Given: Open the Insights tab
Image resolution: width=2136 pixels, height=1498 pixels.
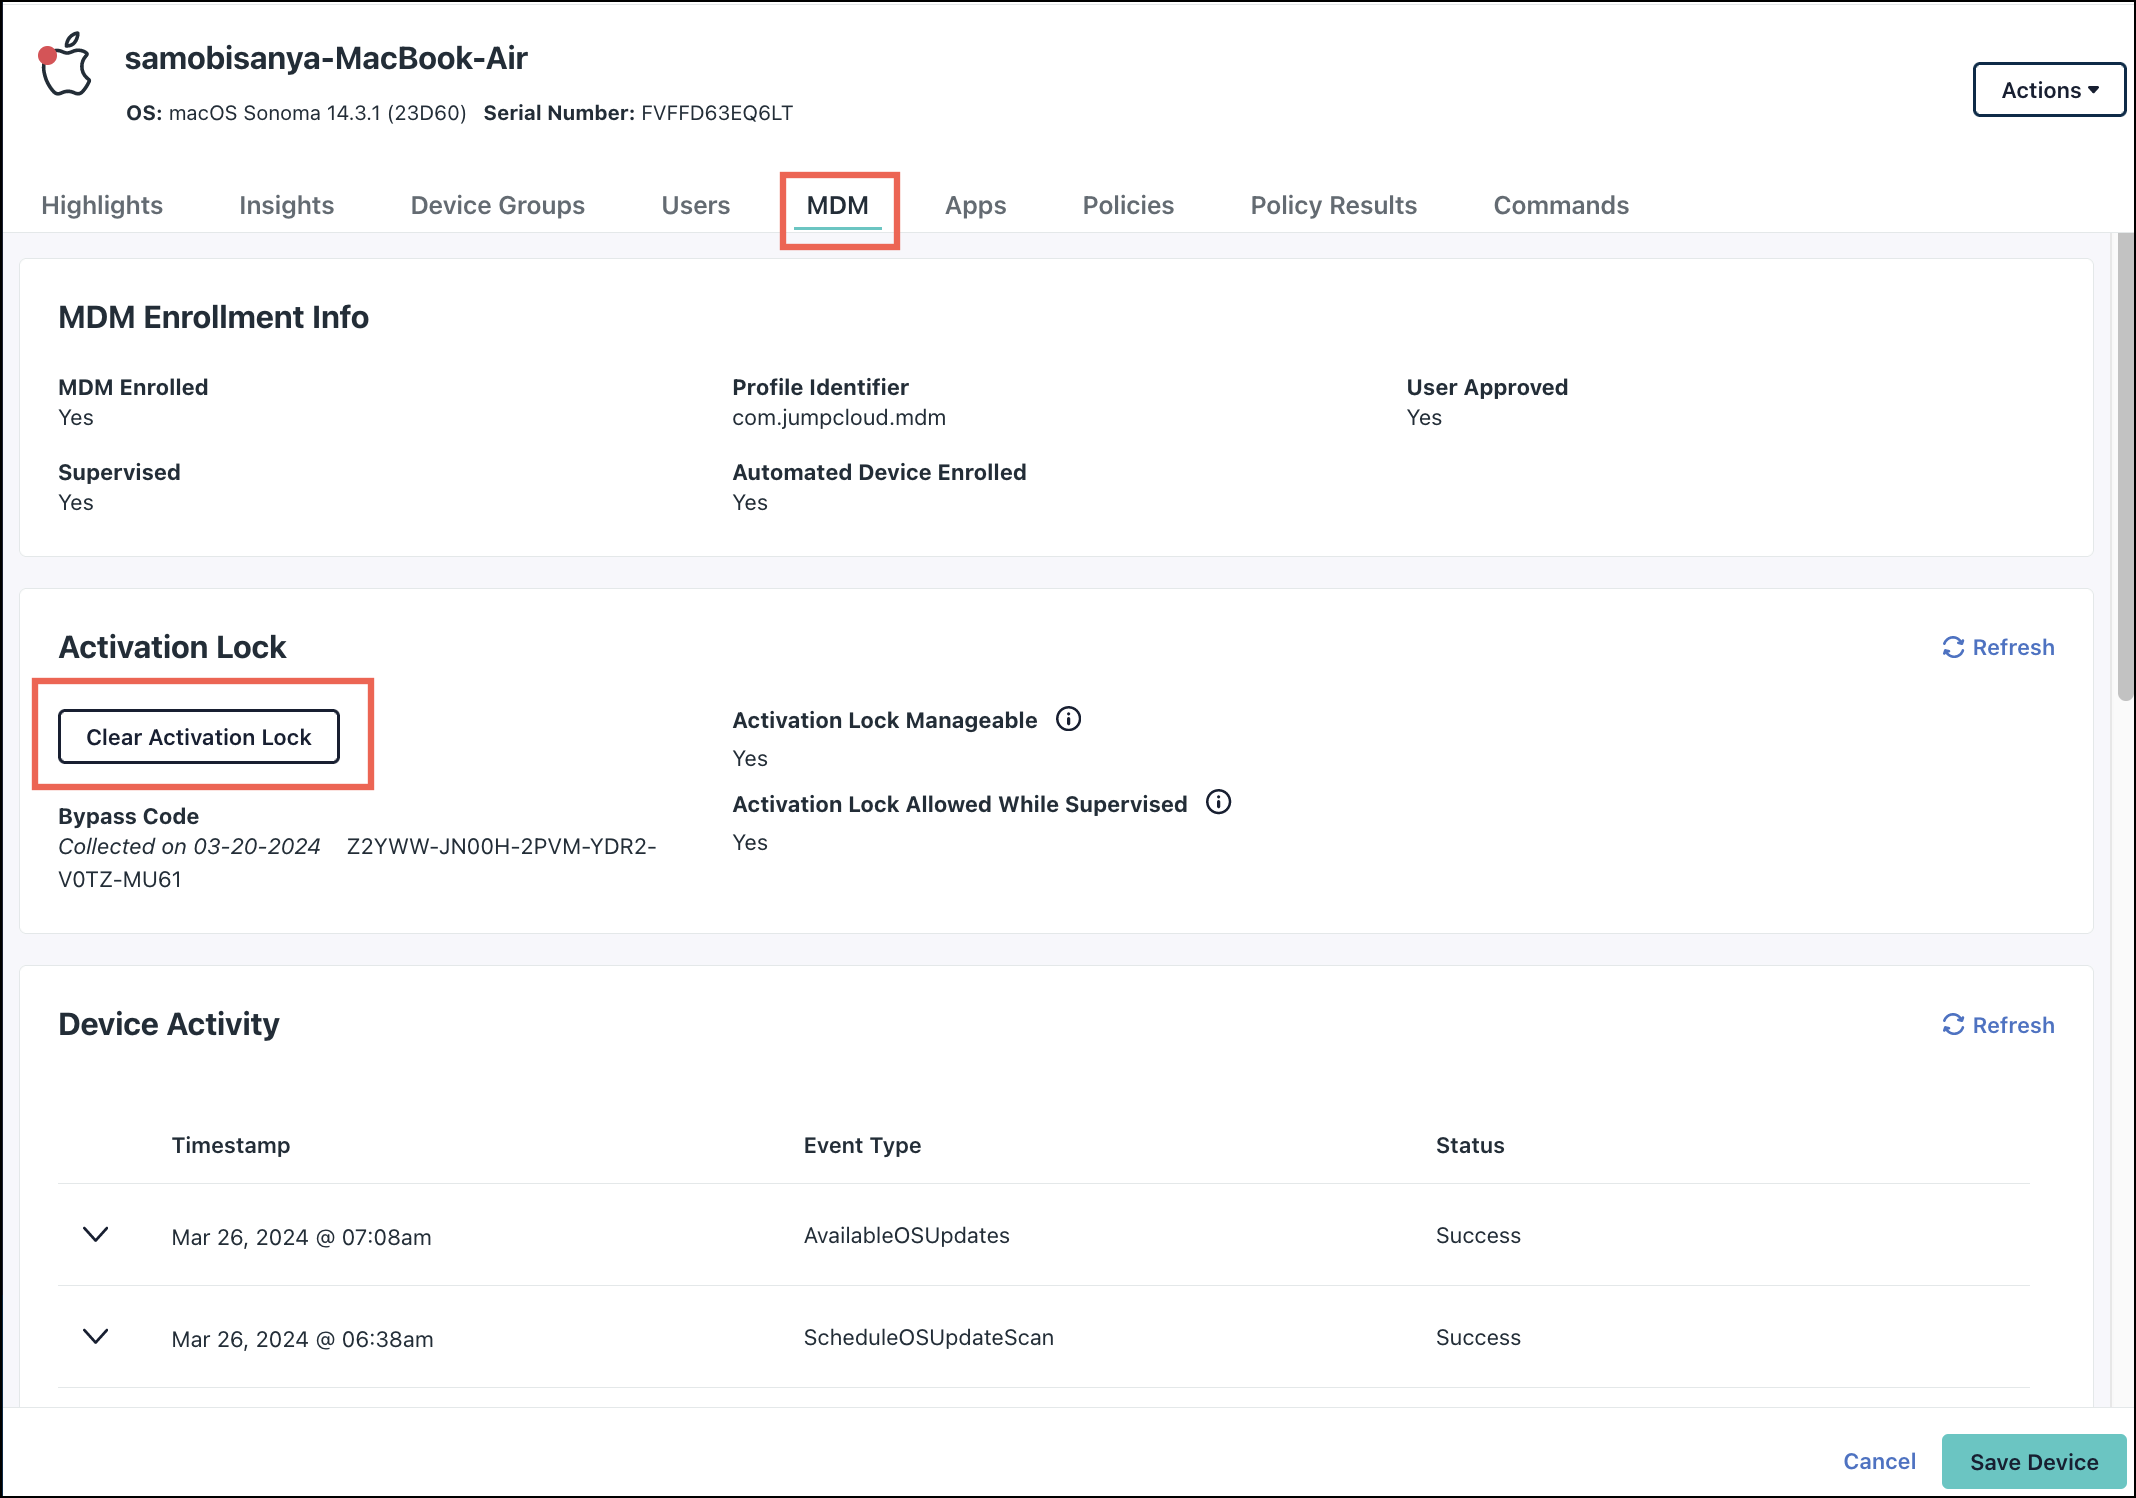Looking at the screenshot, I should (x=286, y=205).
